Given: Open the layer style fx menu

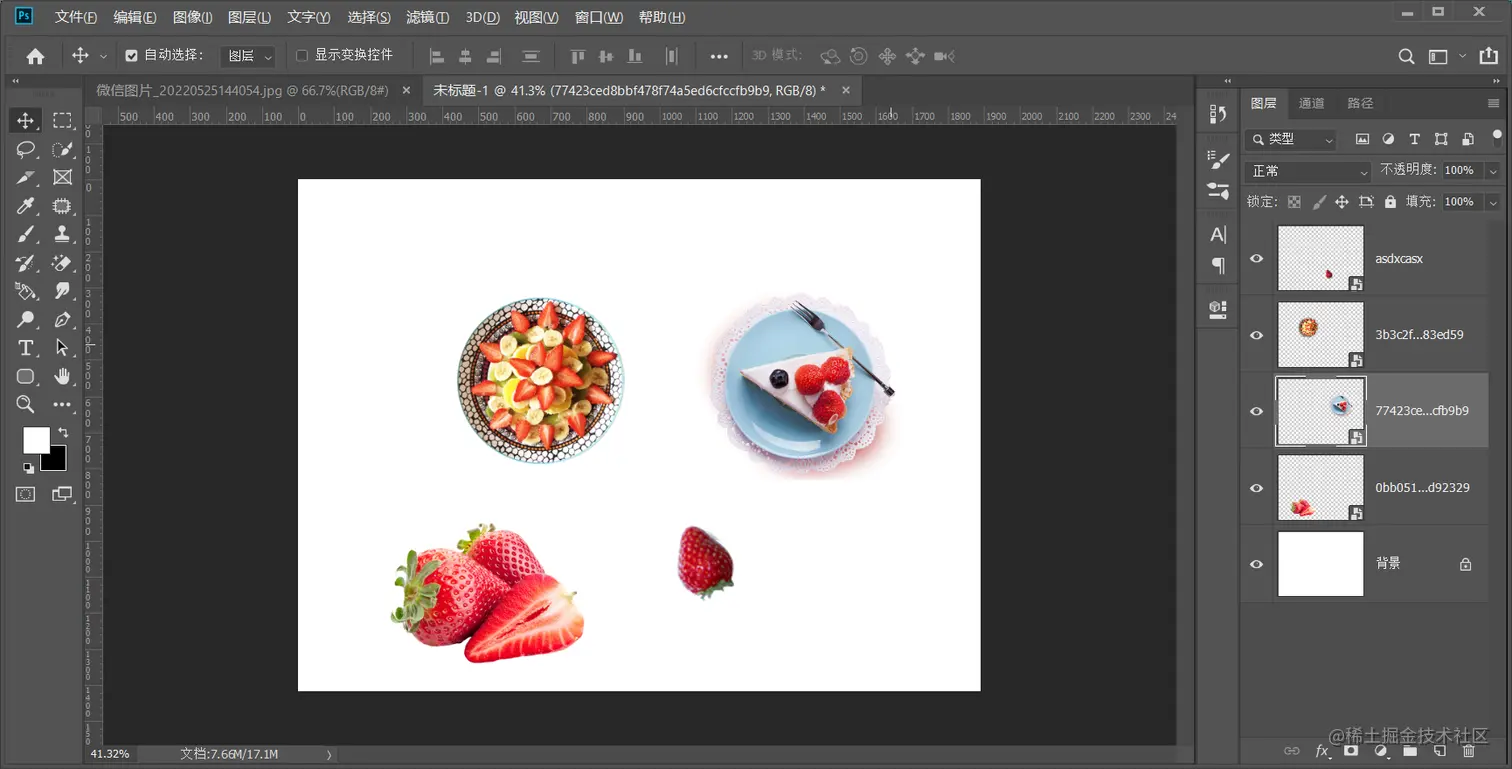Looking at the screenshot, I should pyautogui.click(x=1323, y=751).
